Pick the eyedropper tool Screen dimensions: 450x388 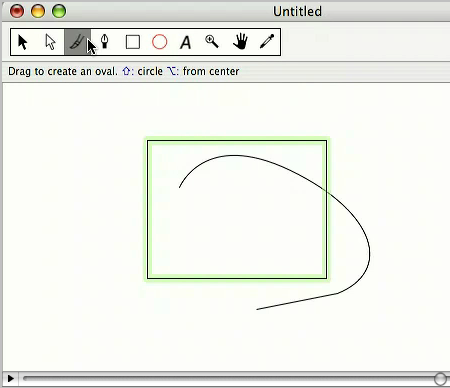coord(267,42)
